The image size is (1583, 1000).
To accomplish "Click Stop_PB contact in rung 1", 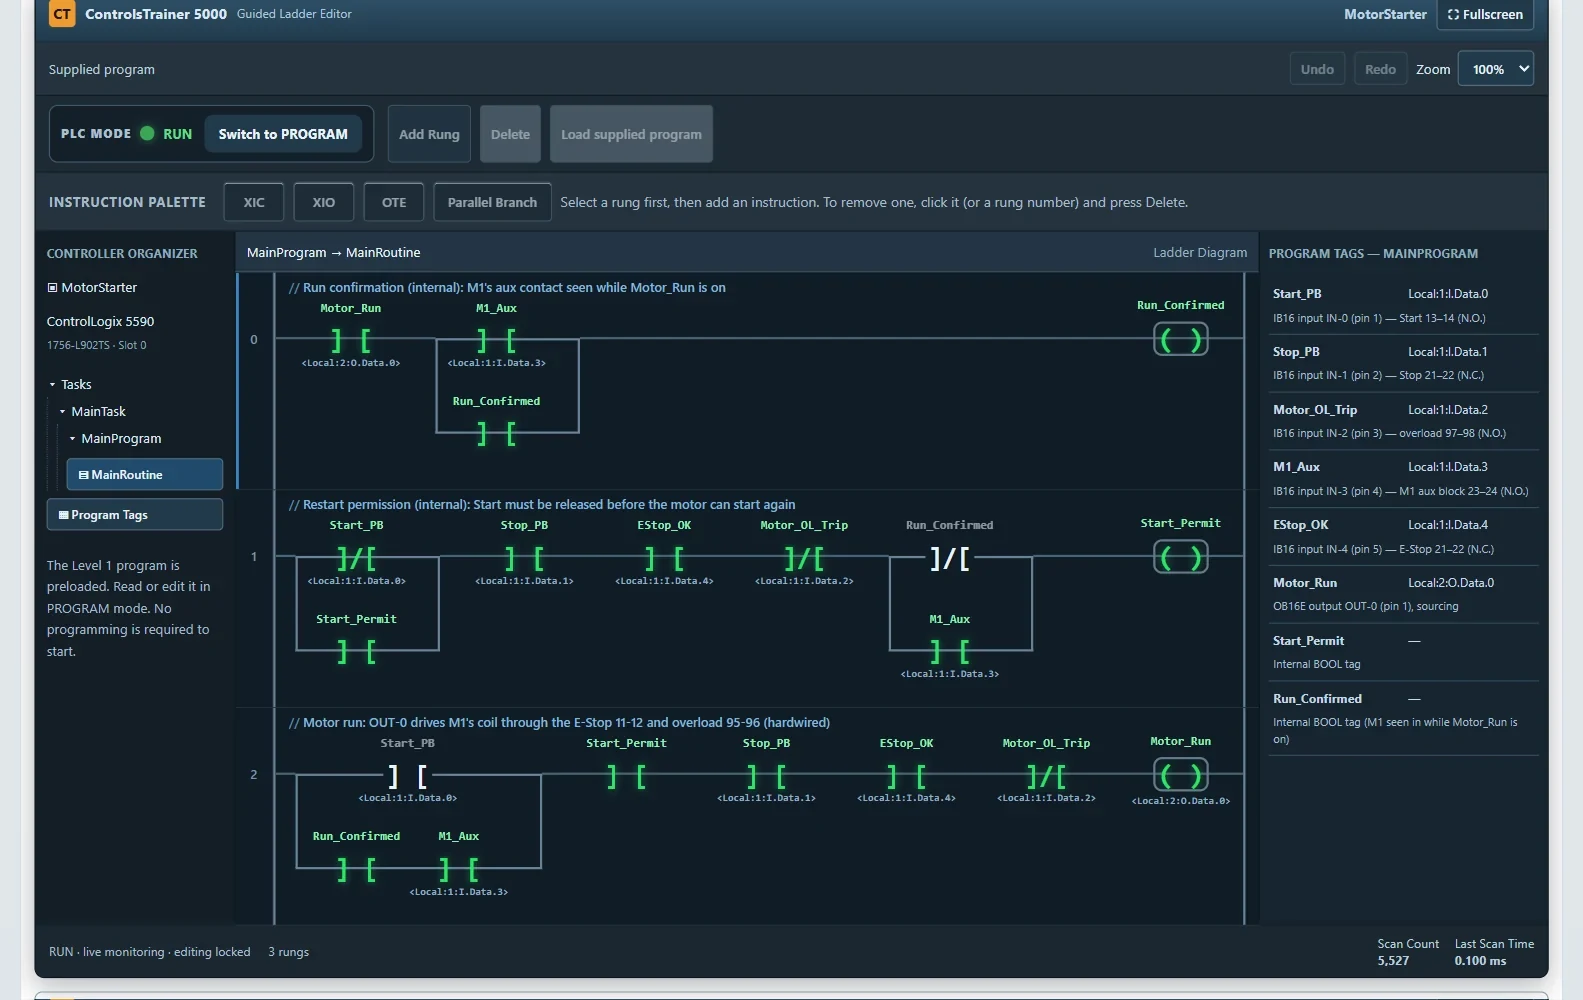I will [x=524, y=557].
